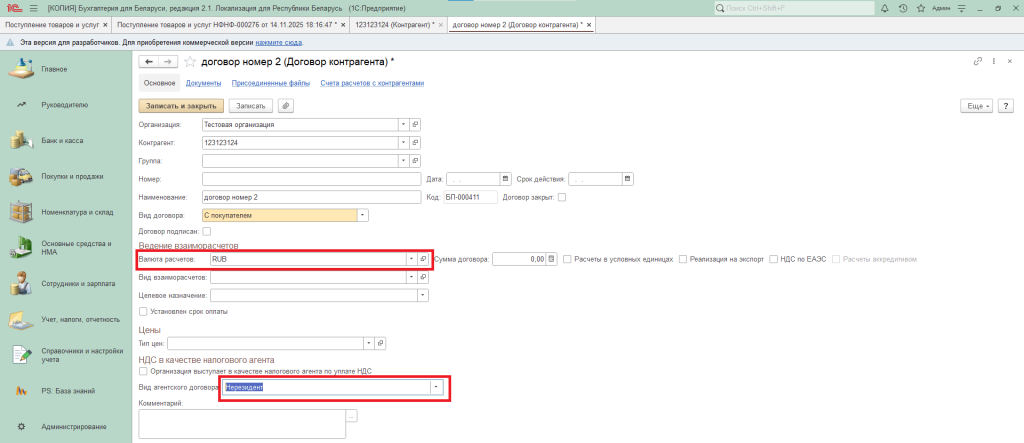The width and height of the screenshot is (1024, 443).
Task: Click the get link chain icon
Action: point(977,62)
